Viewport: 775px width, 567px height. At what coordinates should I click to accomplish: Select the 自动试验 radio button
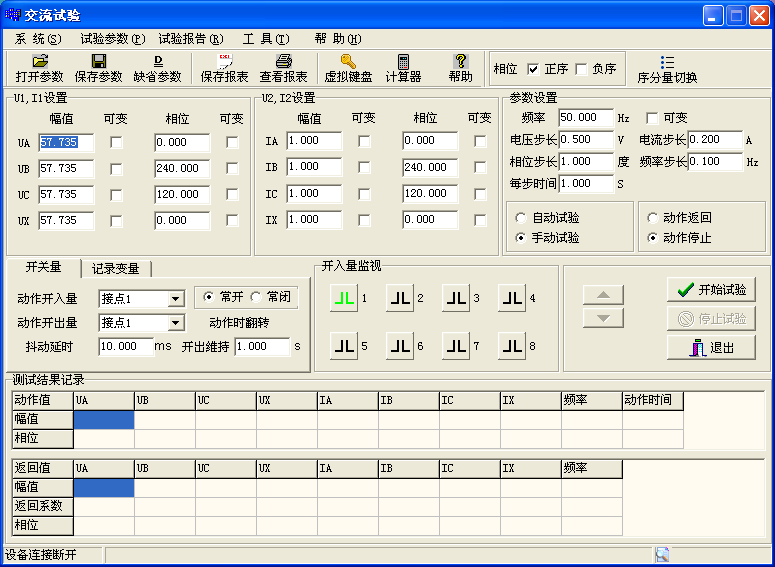point(520,218)
